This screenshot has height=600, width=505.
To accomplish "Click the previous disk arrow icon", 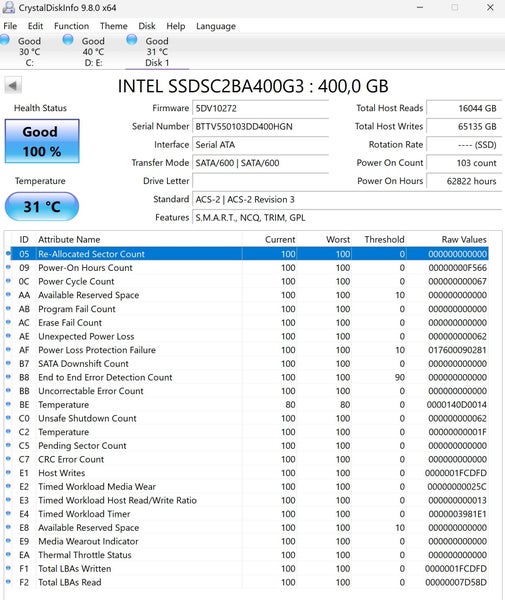I will [x=13, y=85].
